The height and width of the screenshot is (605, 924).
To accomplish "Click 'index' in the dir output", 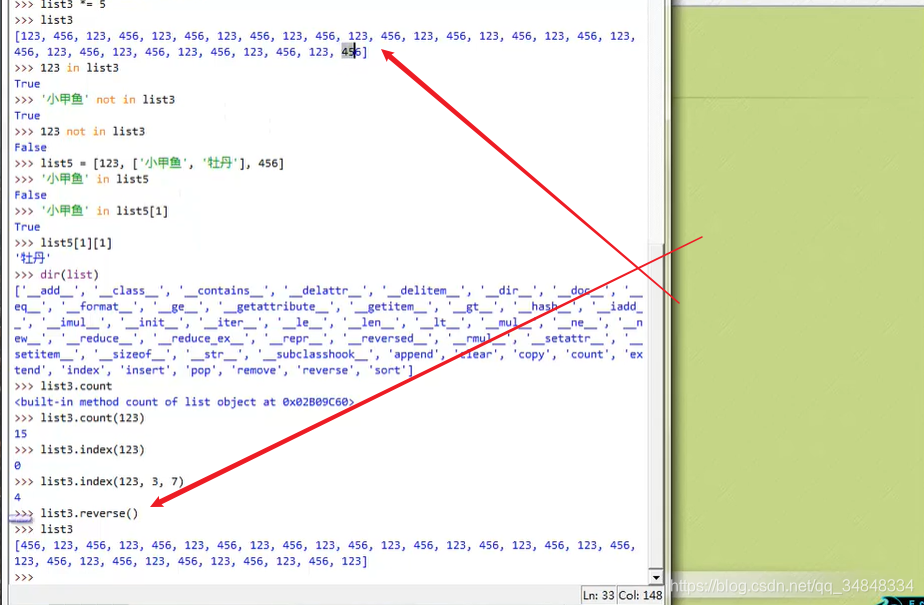I will [x=83, y=370].
